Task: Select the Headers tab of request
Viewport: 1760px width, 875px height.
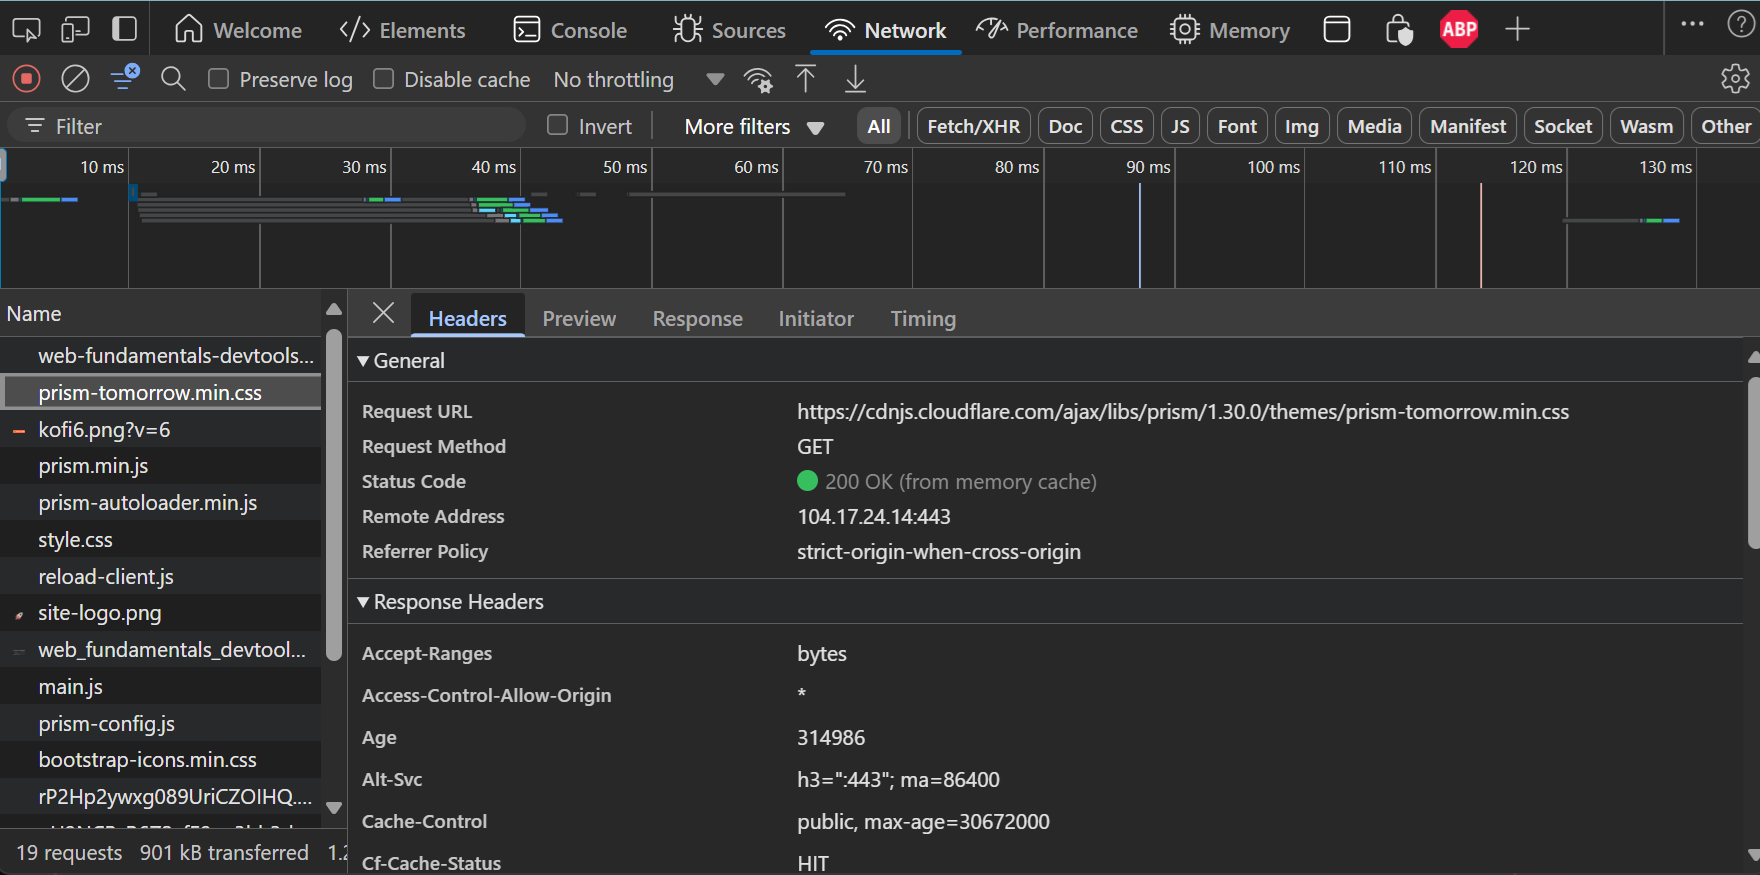Action: pyautogui.click(x=468, y=318)
